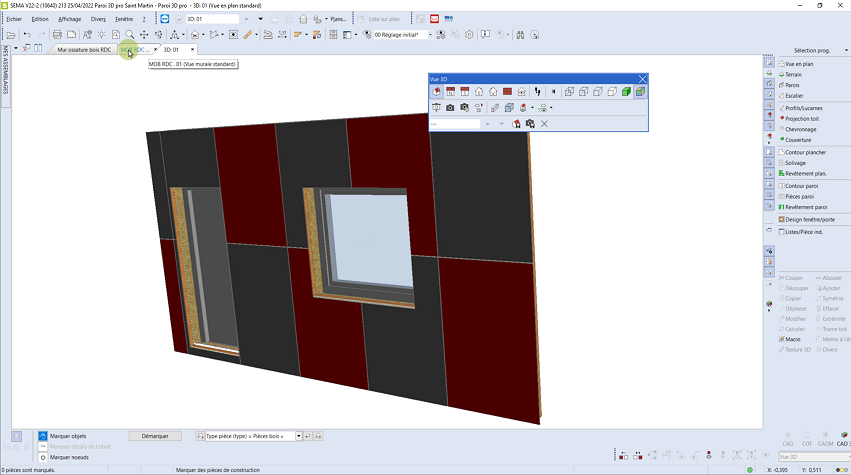The image size is (851, 475).
Task: Open the Type pièce filter dropdown
Action: pos(297,436)
